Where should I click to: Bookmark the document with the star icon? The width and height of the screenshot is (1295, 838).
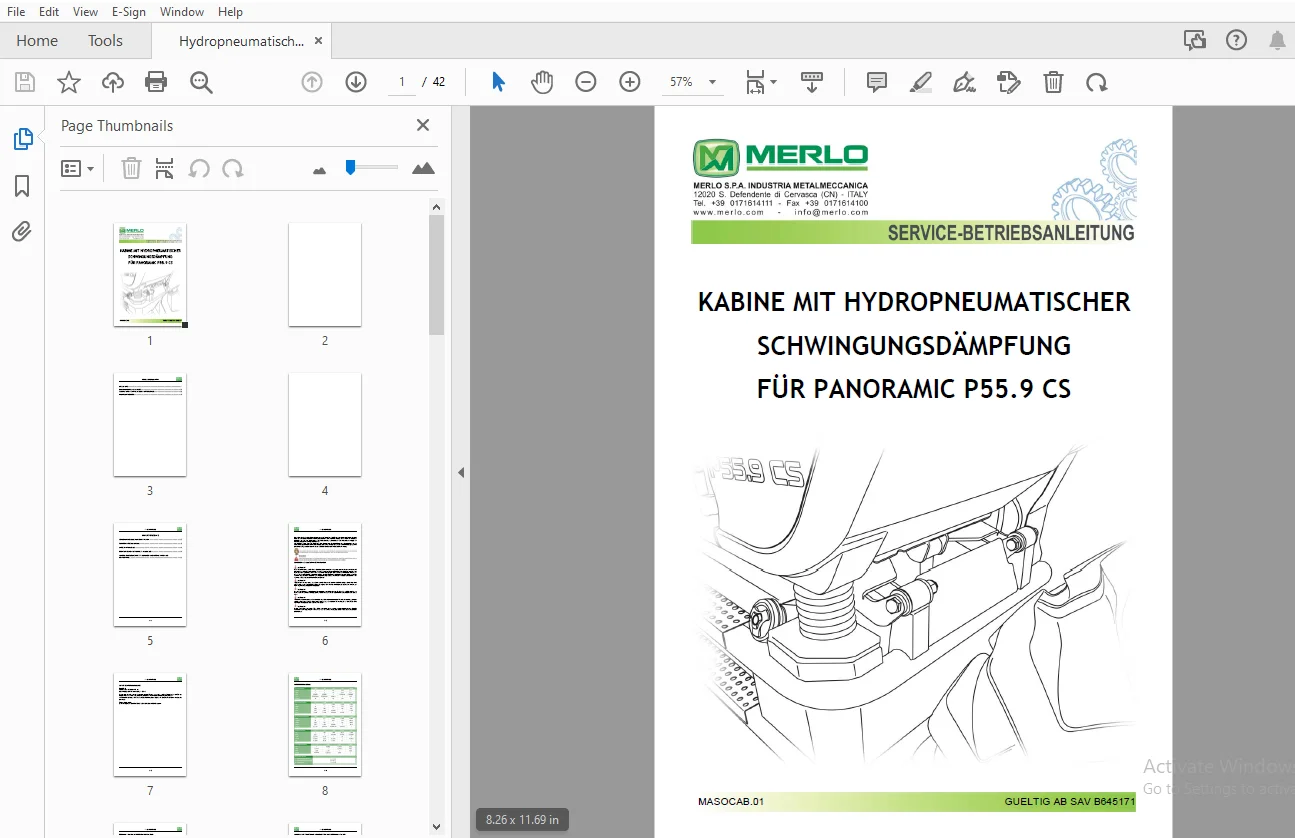pos(69,82)
